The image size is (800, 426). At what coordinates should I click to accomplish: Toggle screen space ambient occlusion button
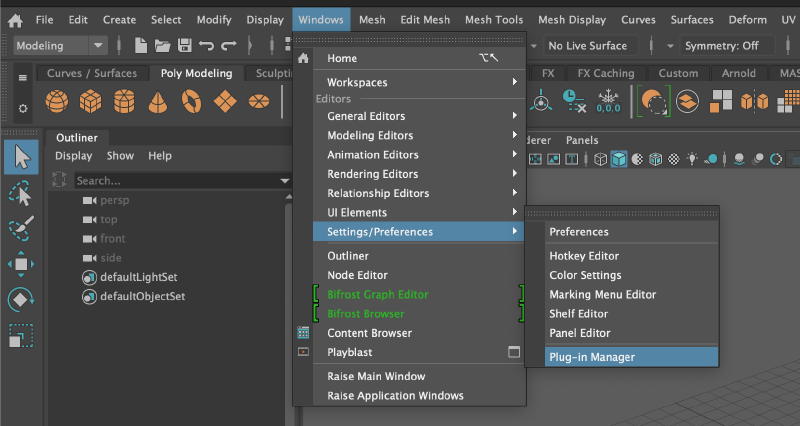[x=739, y=159]
